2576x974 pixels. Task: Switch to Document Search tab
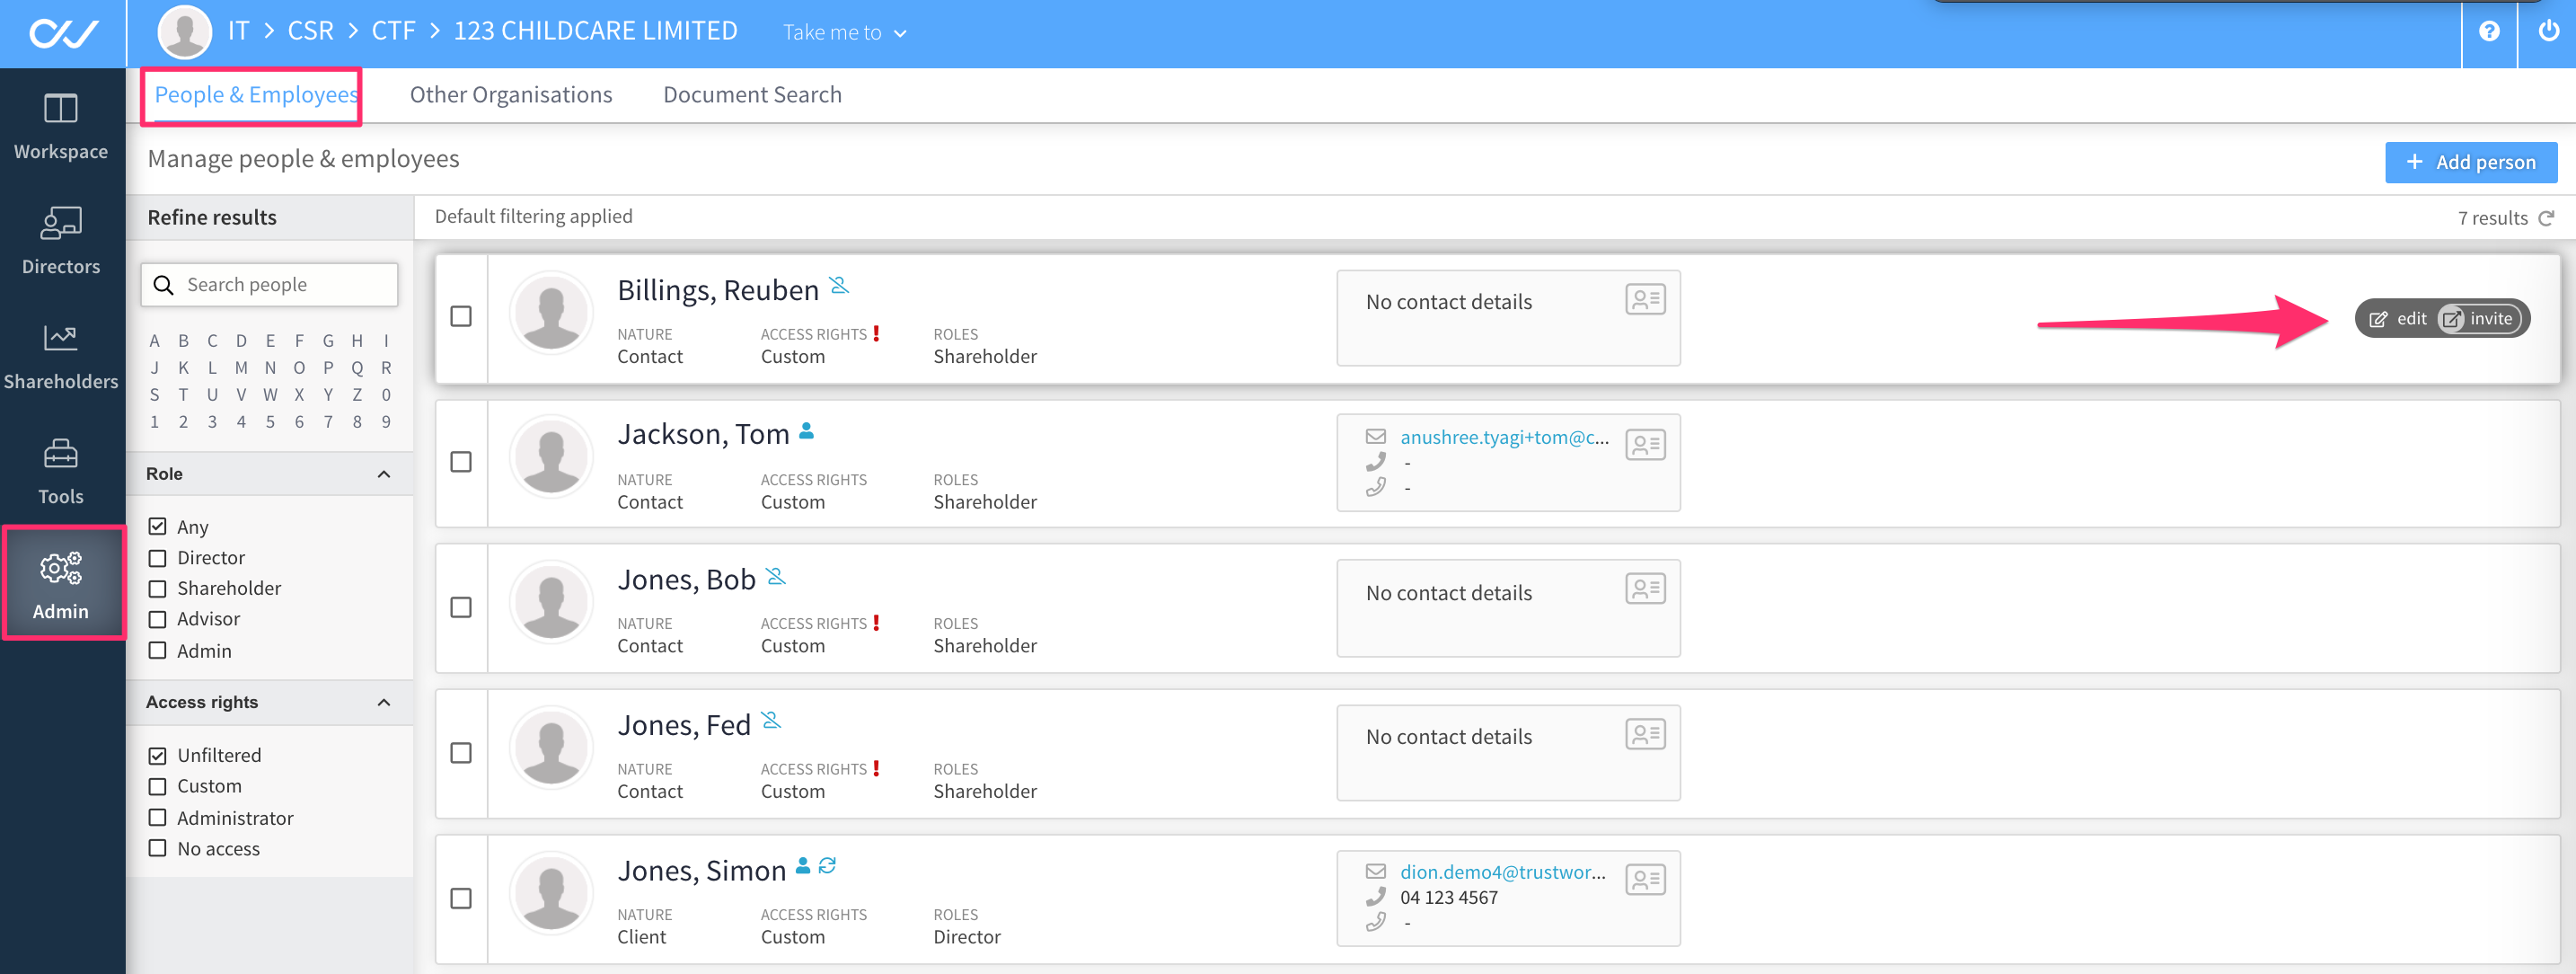[752, 95]
